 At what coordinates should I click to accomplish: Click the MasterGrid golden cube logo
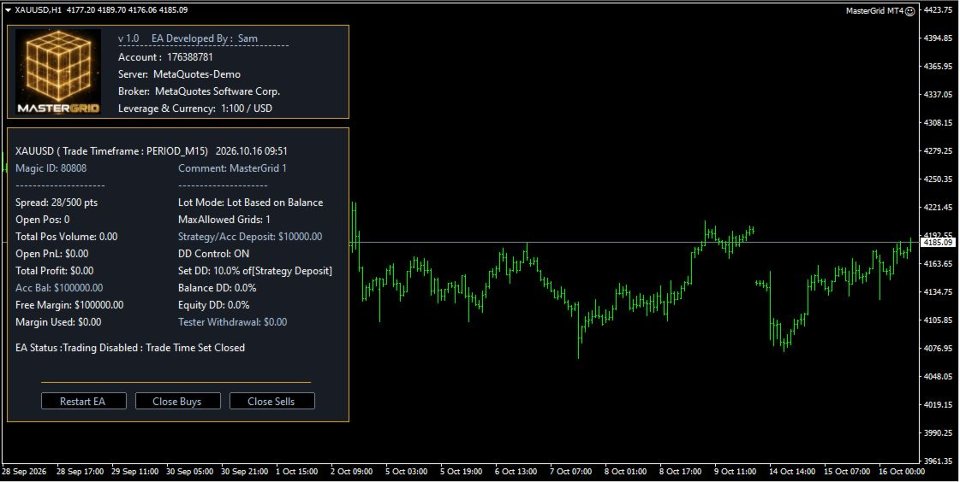click(59, 71)
